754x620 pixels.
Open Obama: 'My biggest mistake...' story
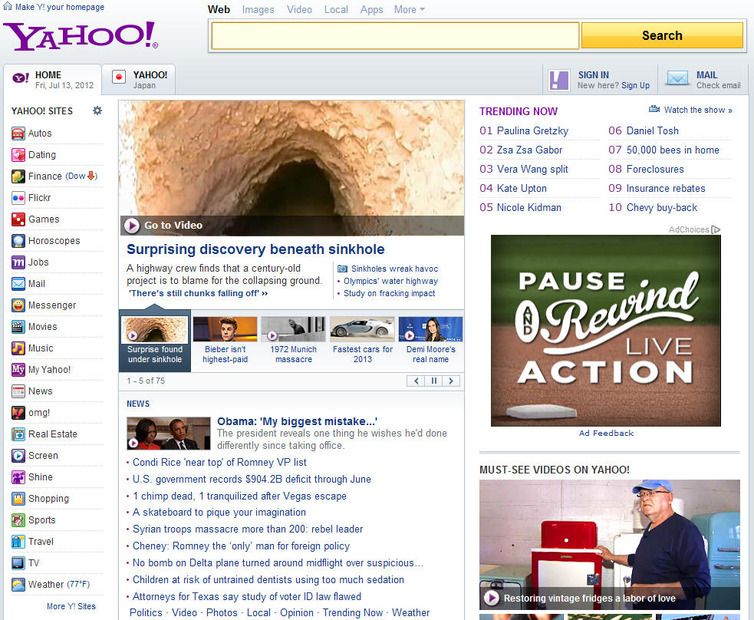[297, 421]
